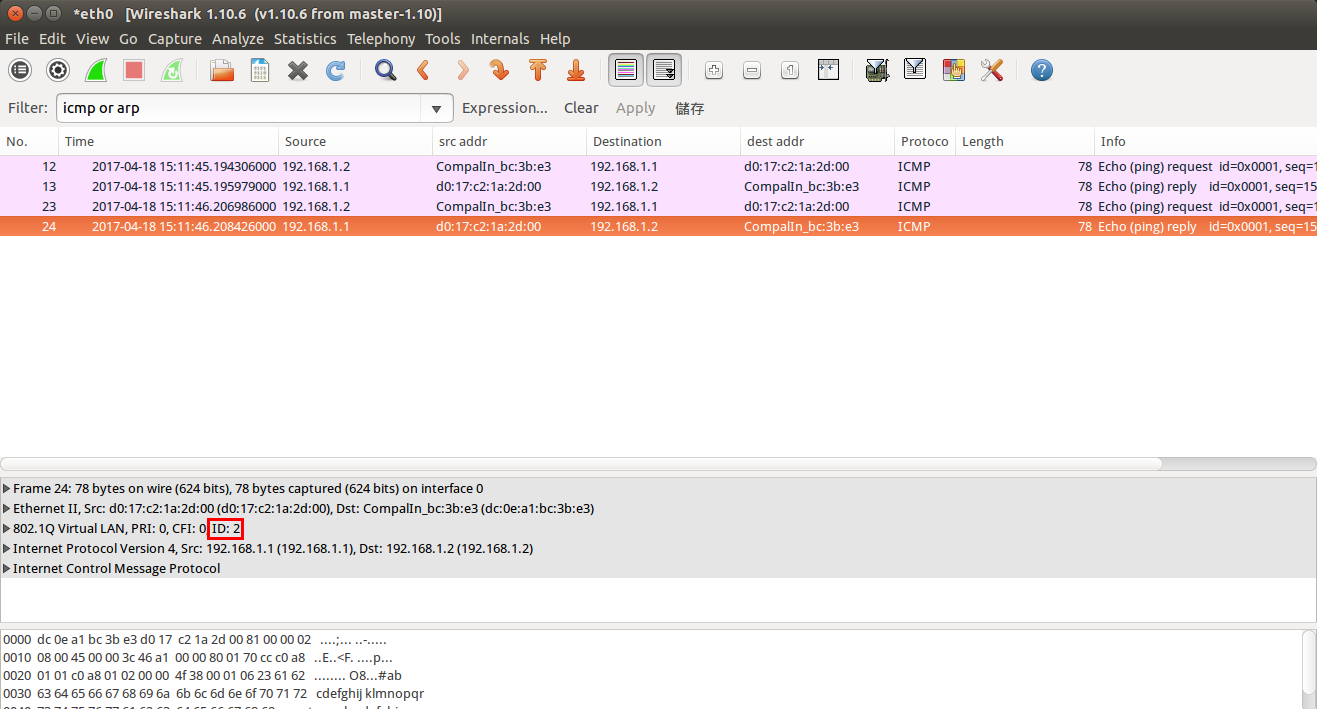Edit coloring rules icon
The width and height of the screenshot is (1317, 709).
pos(953,70)
